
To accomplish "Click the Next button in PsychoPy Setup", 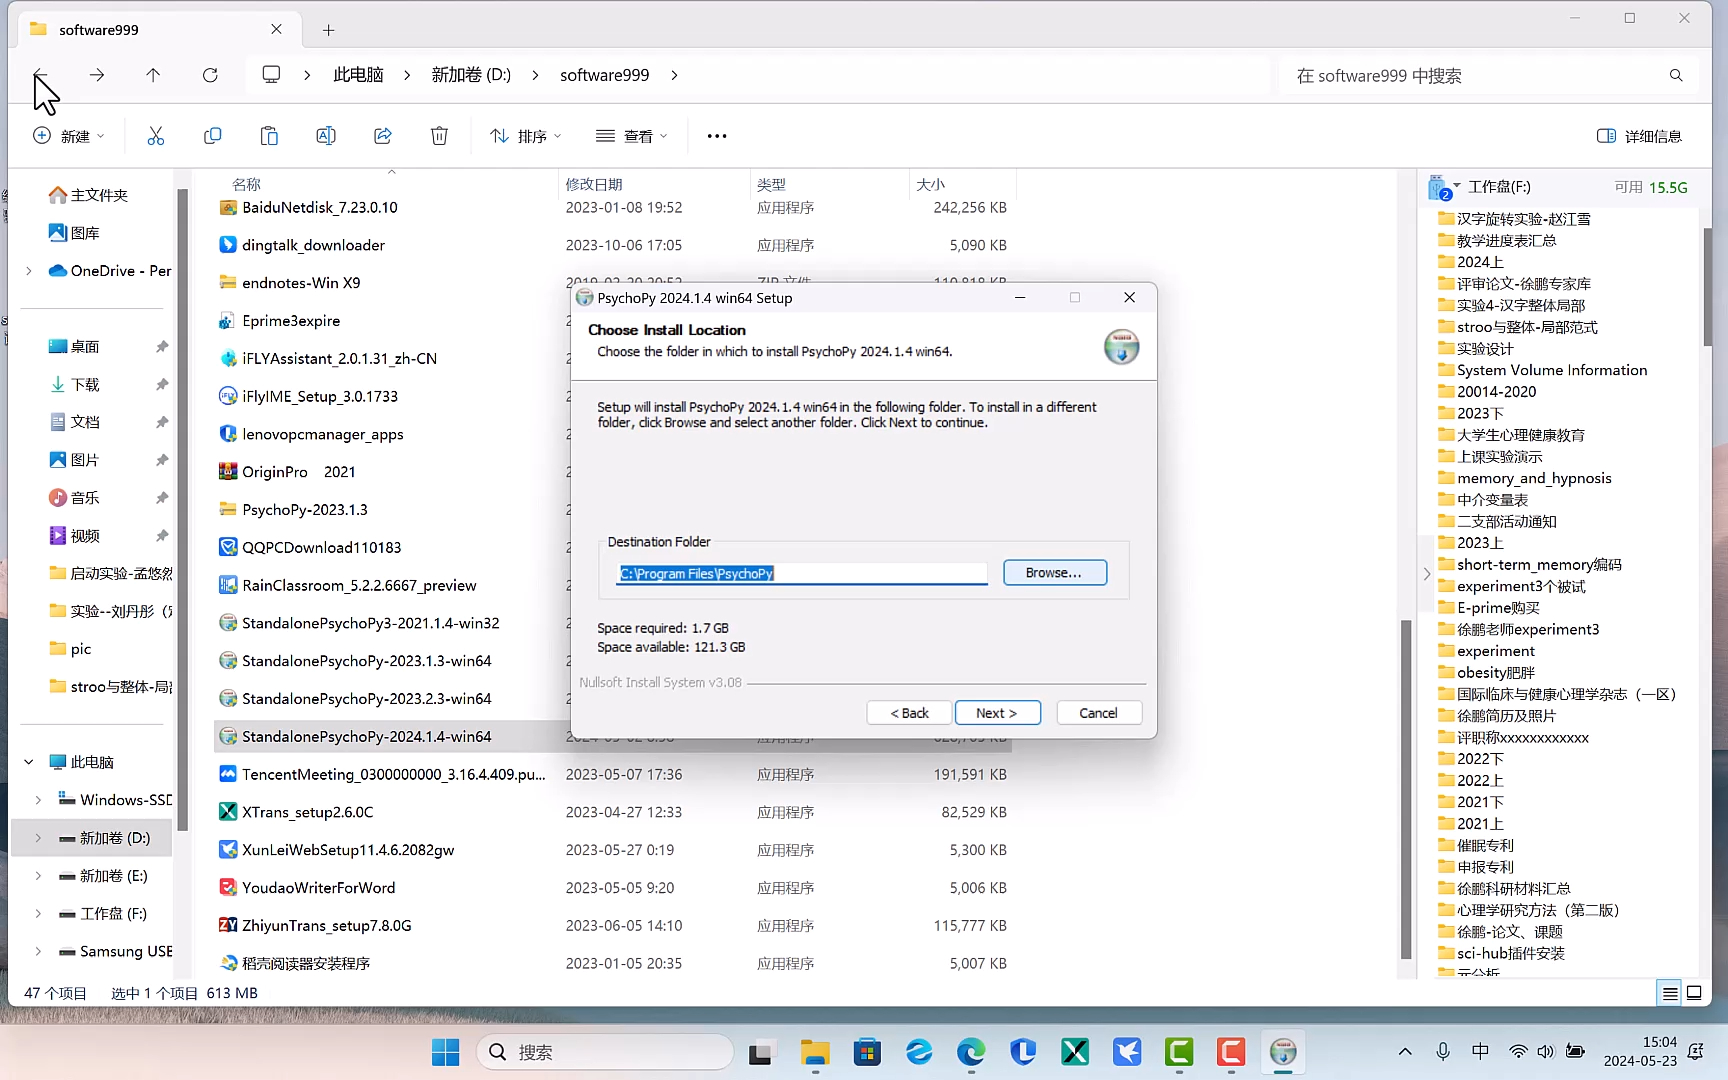I will click(x=997, y=713).
